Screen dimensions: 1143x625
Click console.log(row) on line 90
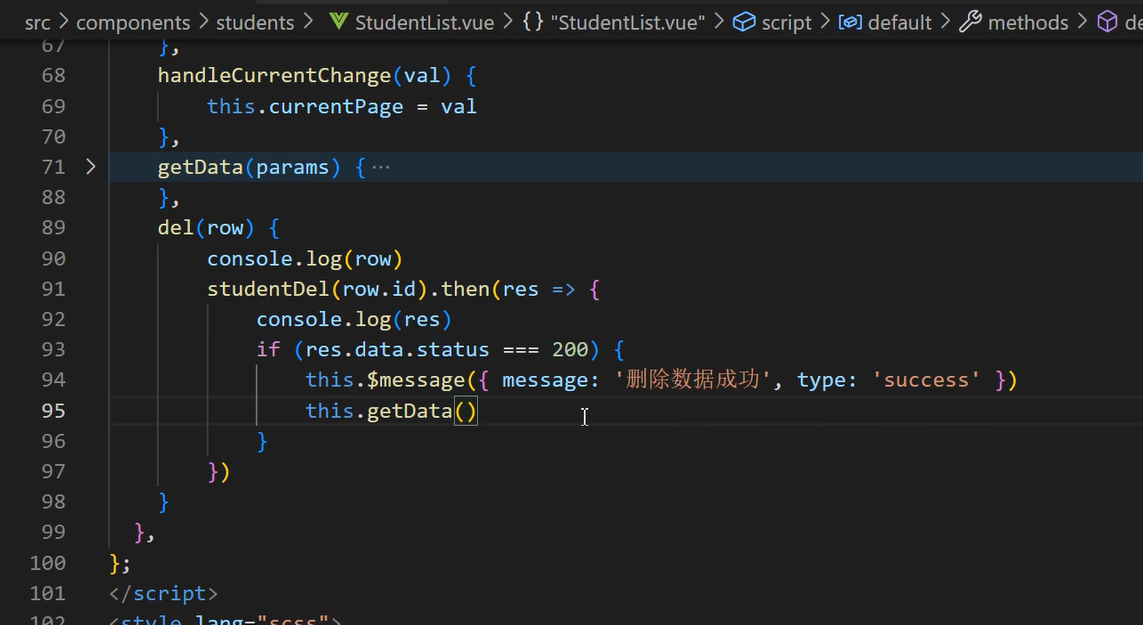[305, 259]
